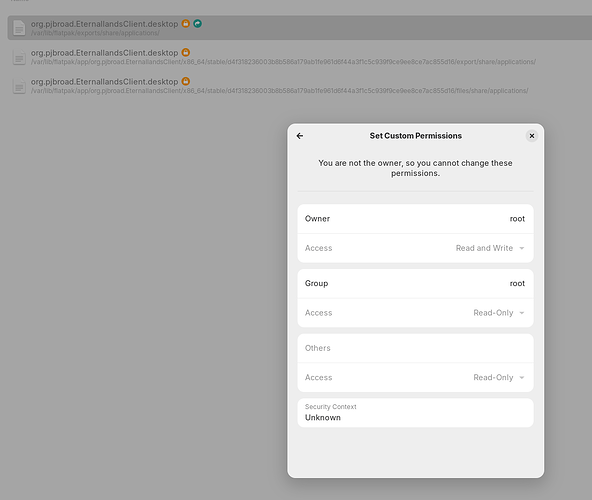The height and width of the screenshot is (500, 592).
Task: Select the Owner root row
Action: [415, 219]
